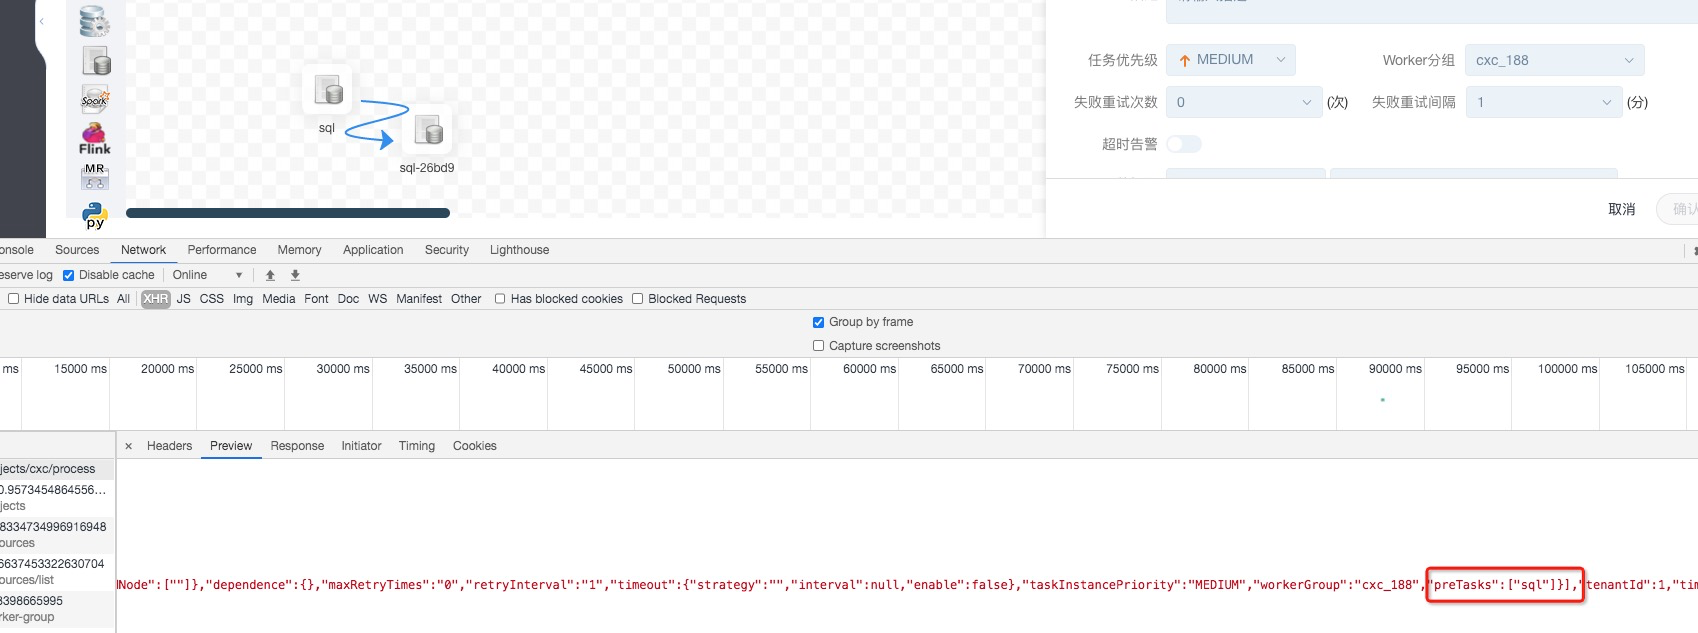1698x633 pixels.
Task: Enable Hide data URLs checkbox
Action: click(x=14, y=299)
